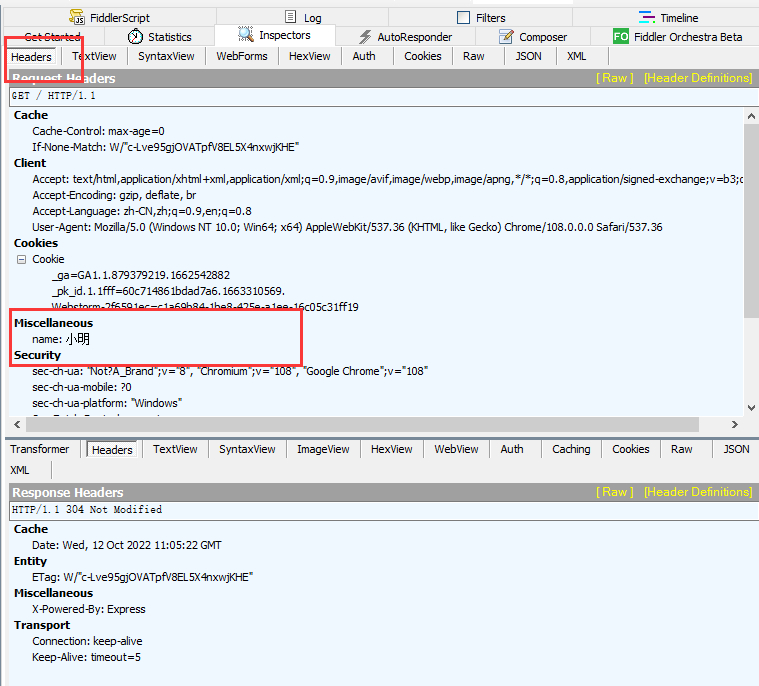The height and width of the screenshot is (686, 759).
Task: Select the Accept-Language header row
Action: pyautogui.click(x=142, y=211)
